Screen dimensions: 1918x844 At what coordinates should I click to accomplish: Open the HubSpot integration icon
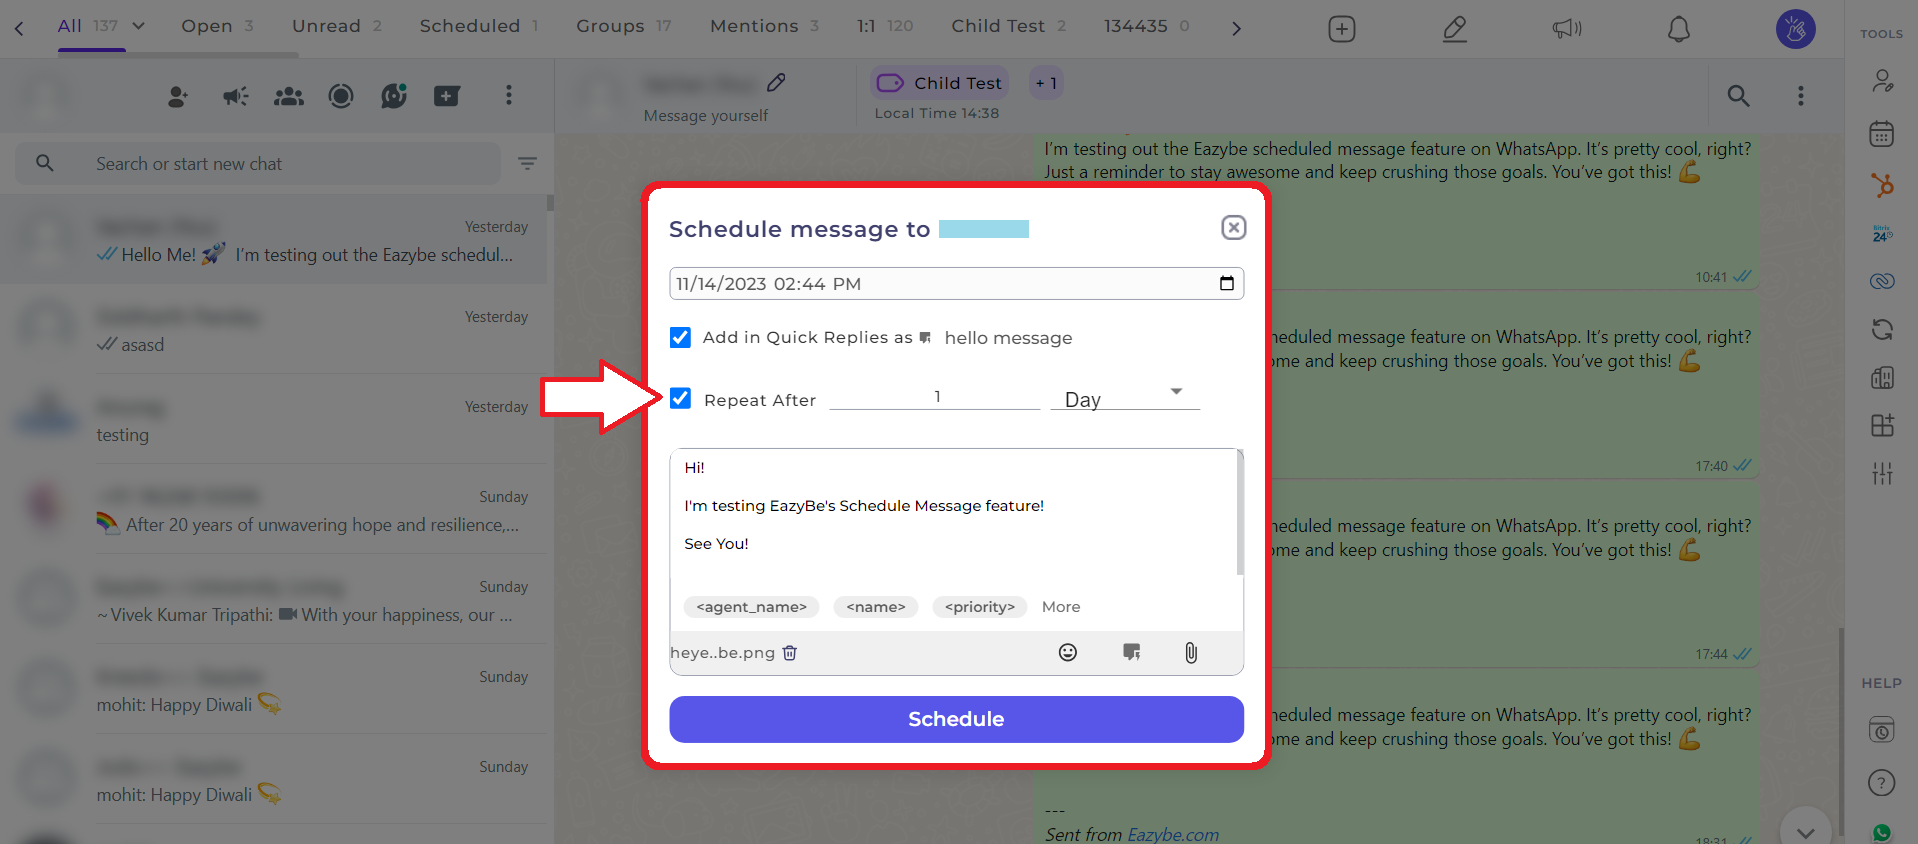[1882, 184]
